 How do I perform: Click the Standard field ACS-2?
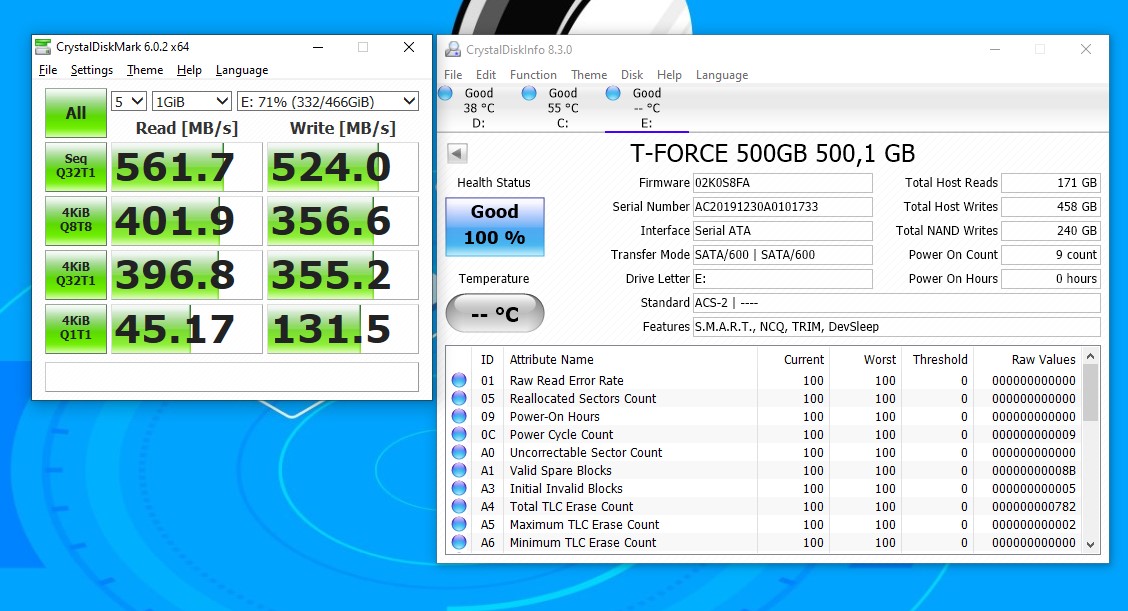coord(896,302)
